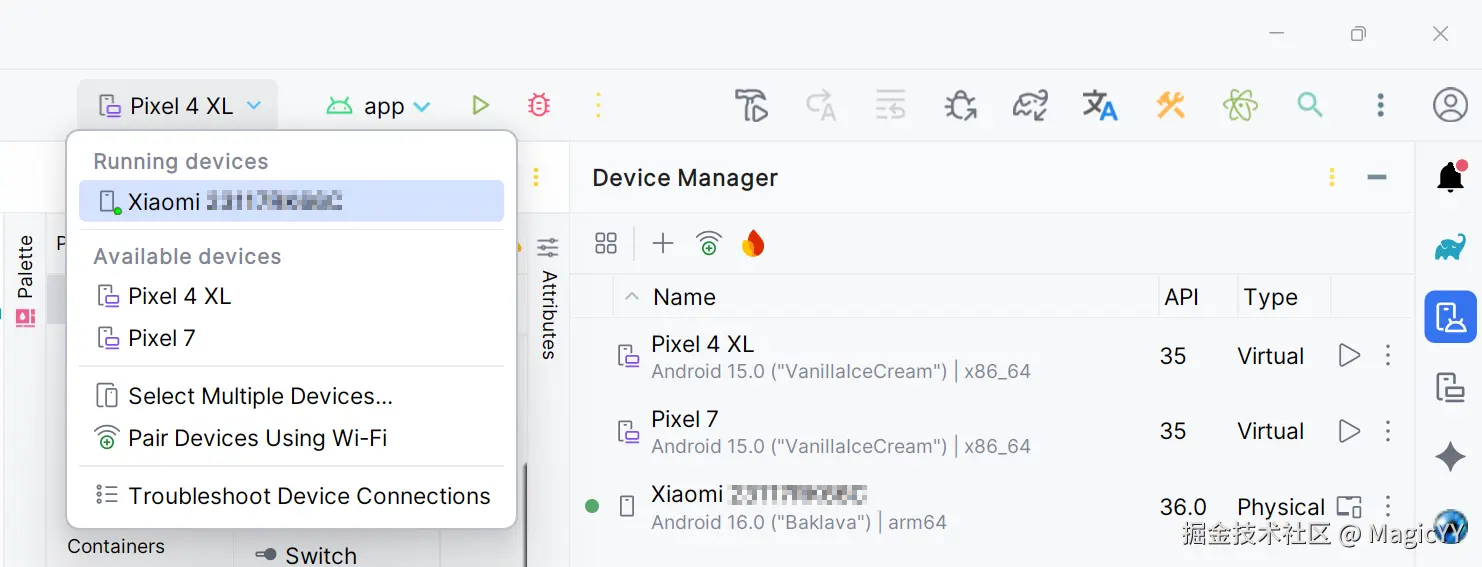The image size is (1482, 567).
Task: Click the plus icon to add device
Action: pyautogui.click(x=663, y=243)
